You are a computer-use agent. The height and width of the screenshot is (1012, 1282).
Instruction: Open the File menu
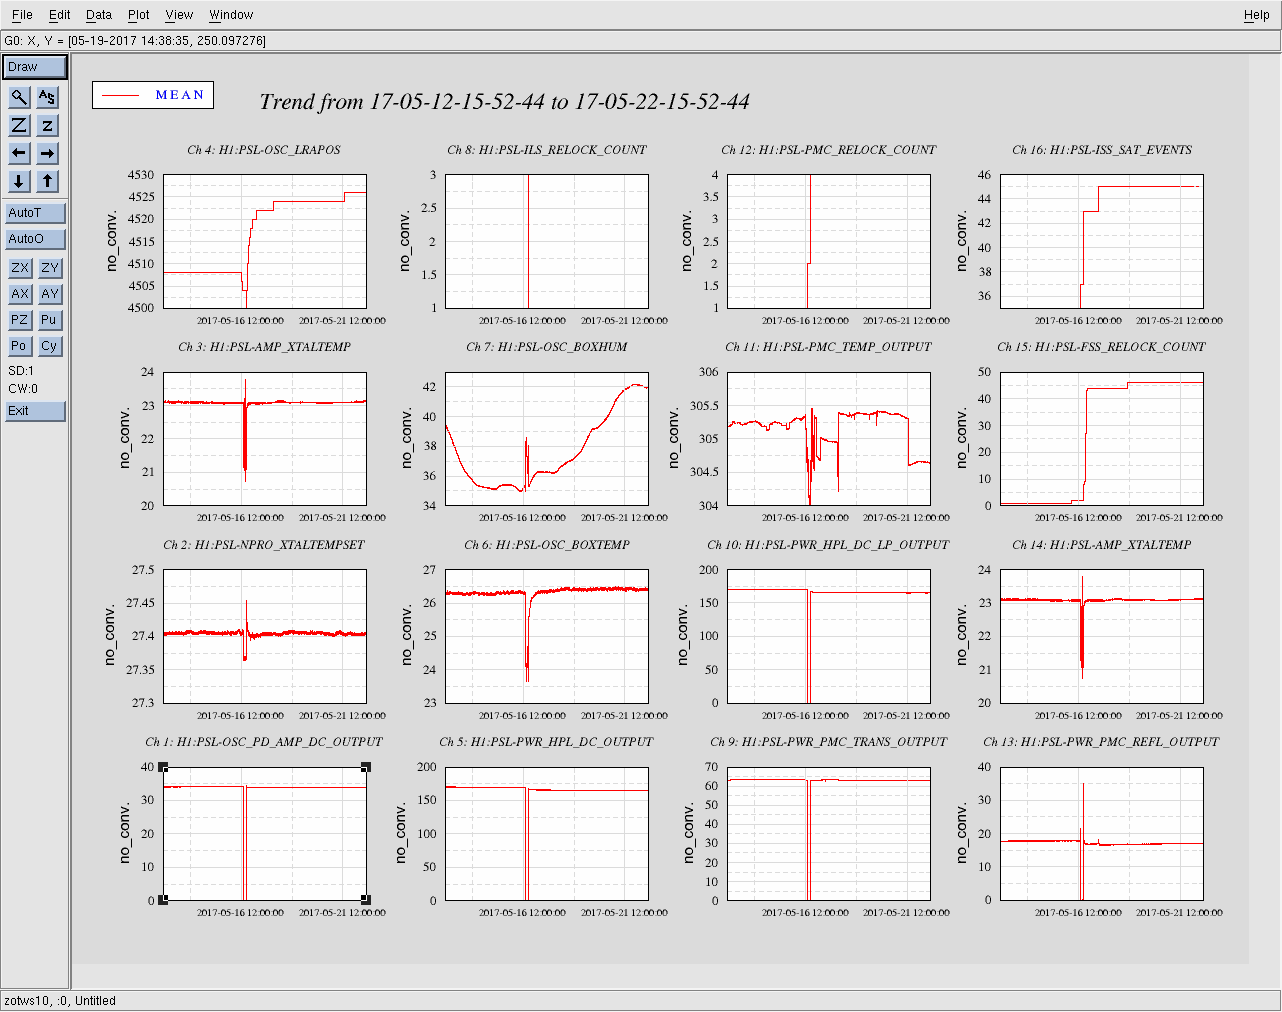tap(22, 15)
